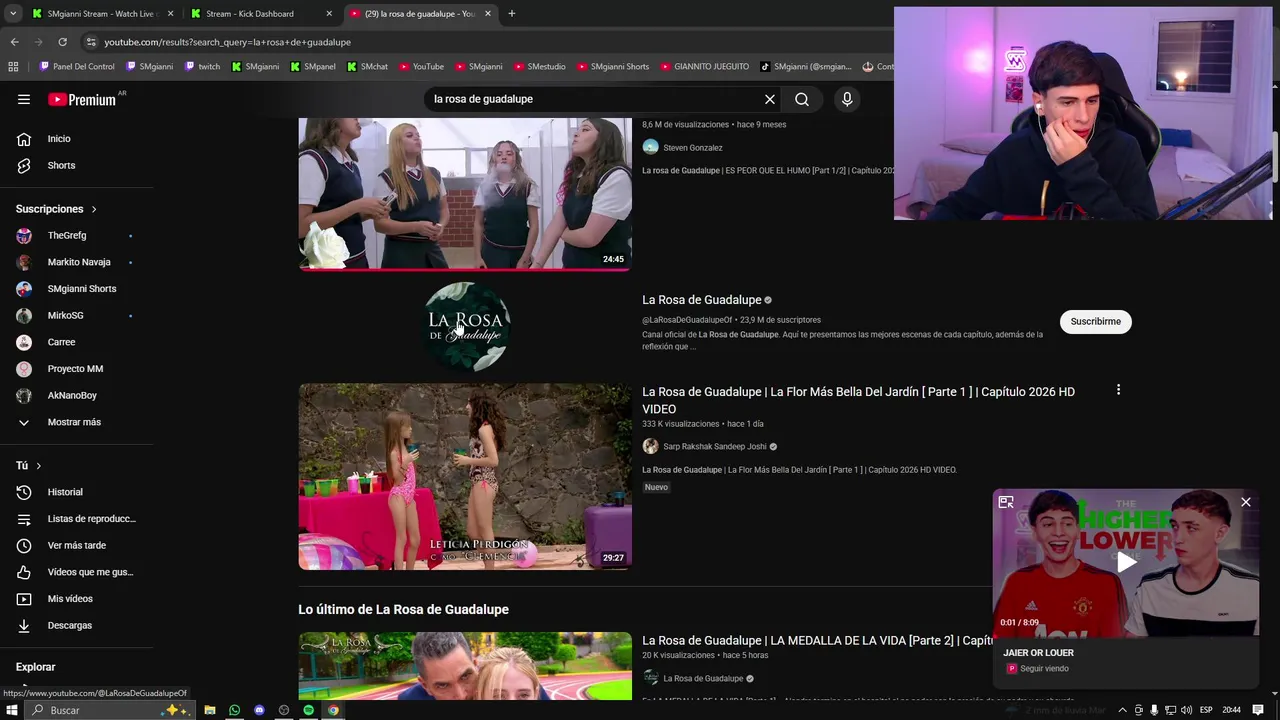Open the Chrome apps grid in the bookmarks bar

[13, 67]
